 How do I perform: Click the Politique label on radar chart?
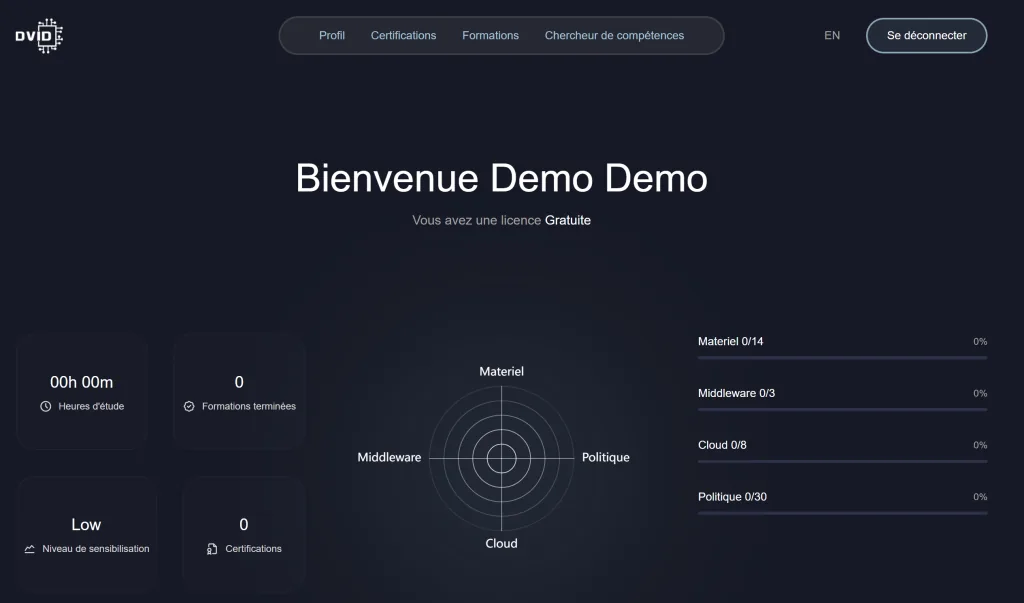pos(605,457)
